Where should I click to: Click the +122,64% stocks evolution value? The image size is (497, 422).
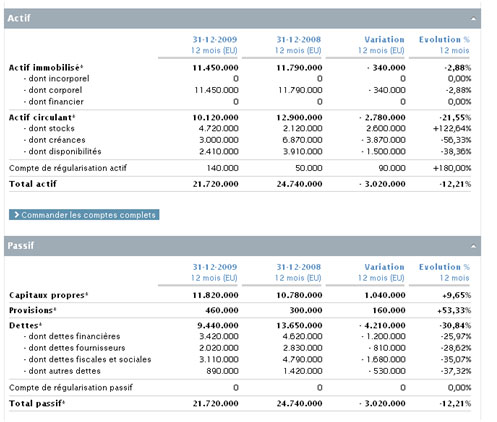click(452, 128)
